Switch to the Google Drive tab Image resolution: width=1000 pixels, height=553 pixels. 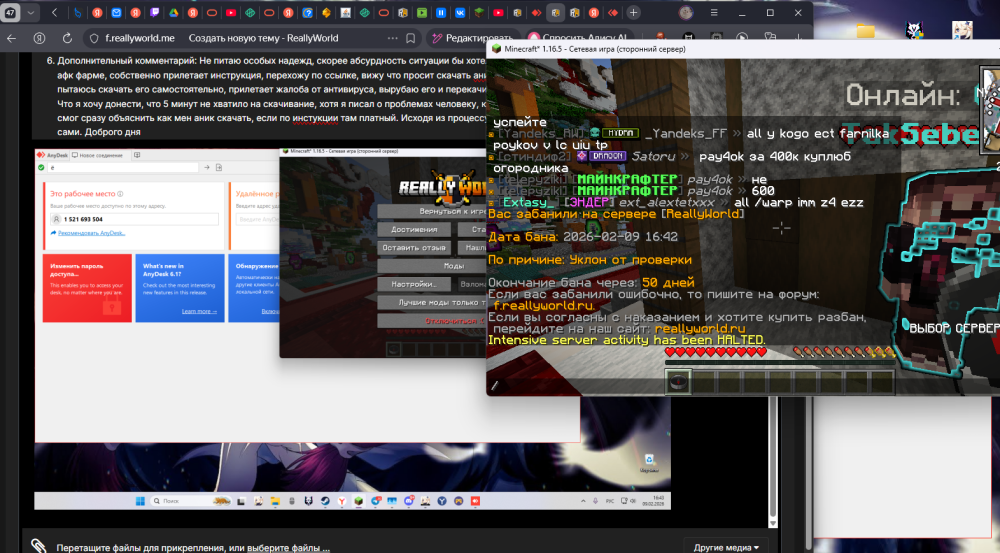(x=173, y=13)
